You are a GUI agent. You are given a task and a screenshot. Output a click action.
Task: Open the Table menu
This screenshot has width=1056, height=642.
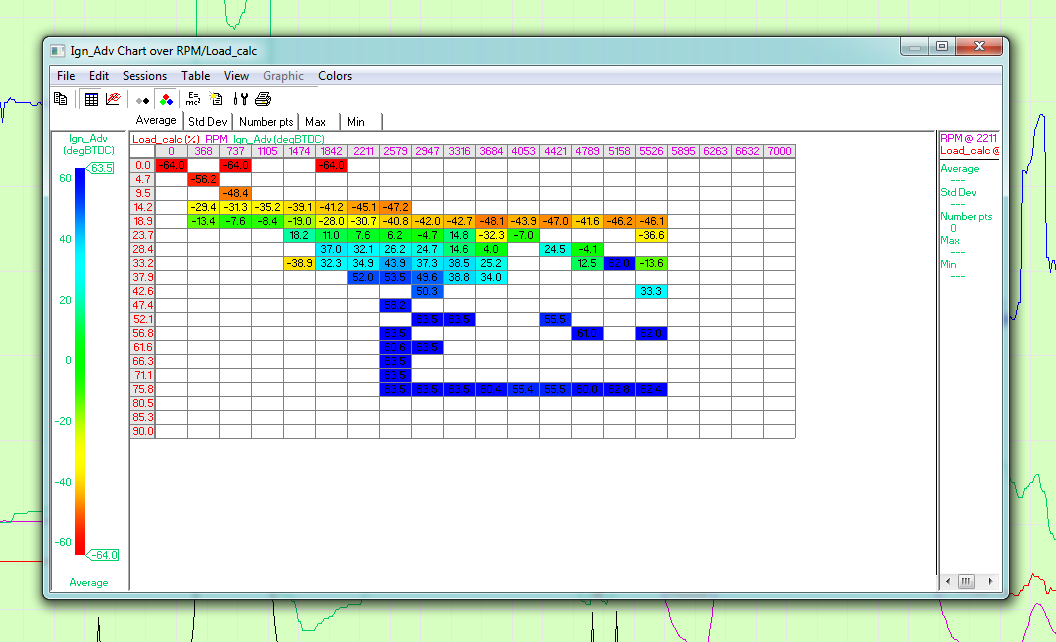[x=195, y=76]
